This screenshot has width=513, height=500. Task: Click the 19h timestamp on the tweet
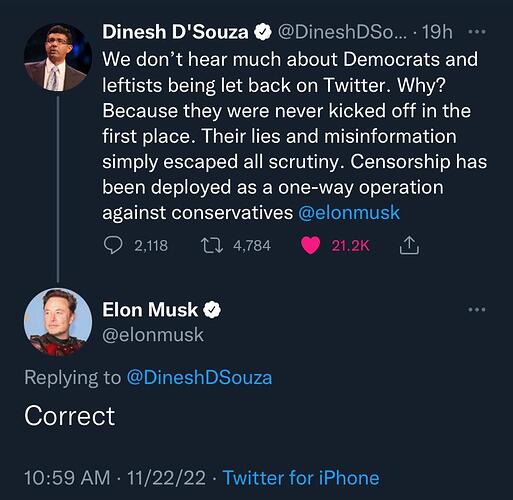coord(437,32)
